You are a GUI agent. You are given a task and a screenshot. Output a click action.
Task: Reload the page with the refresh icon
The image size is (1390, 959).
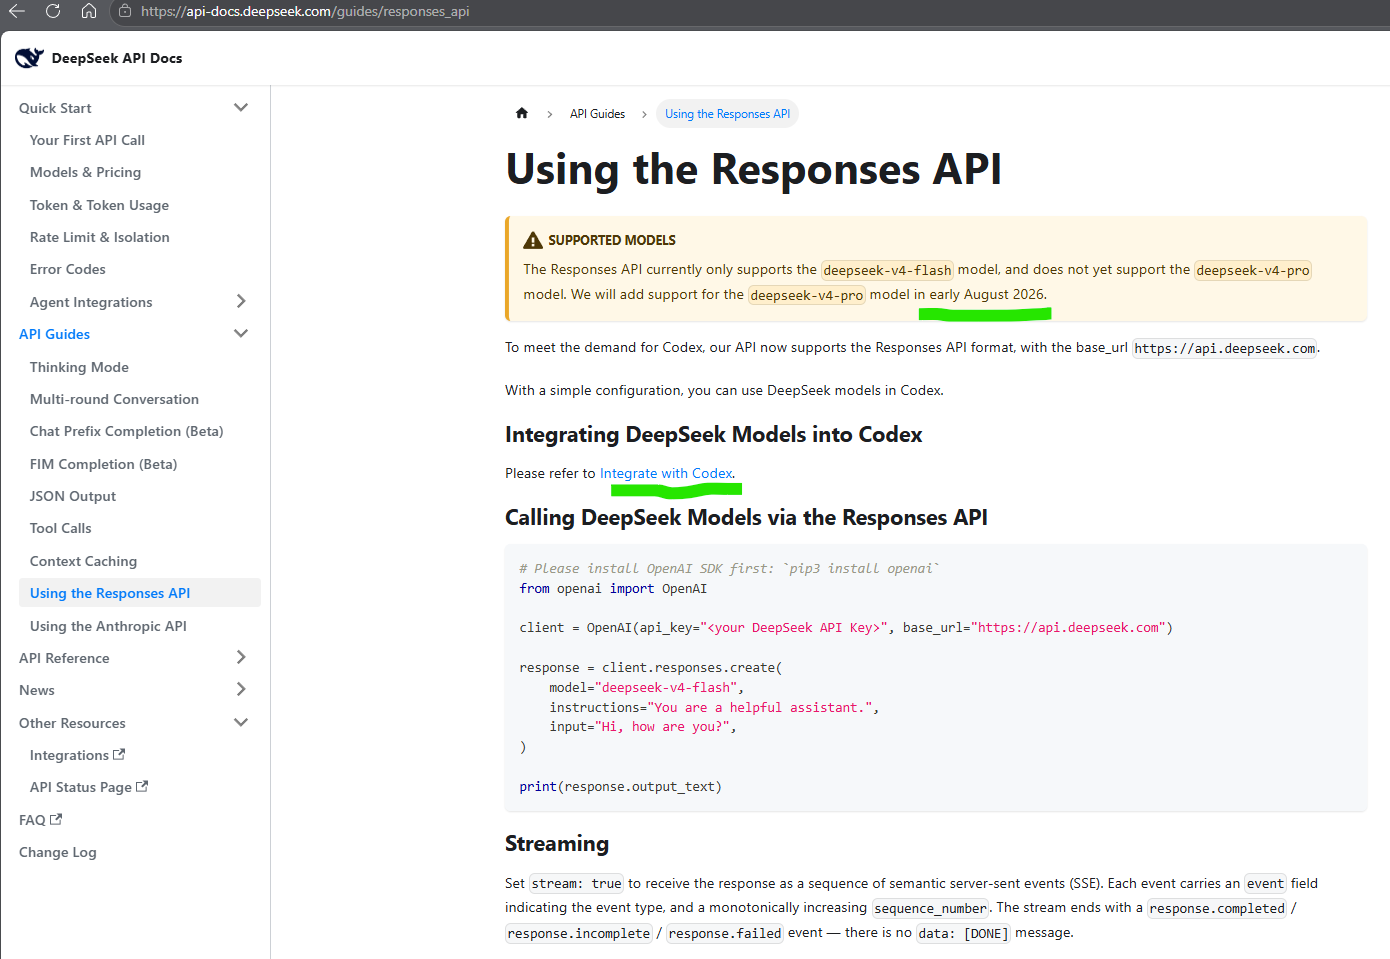tap(53, 11)
